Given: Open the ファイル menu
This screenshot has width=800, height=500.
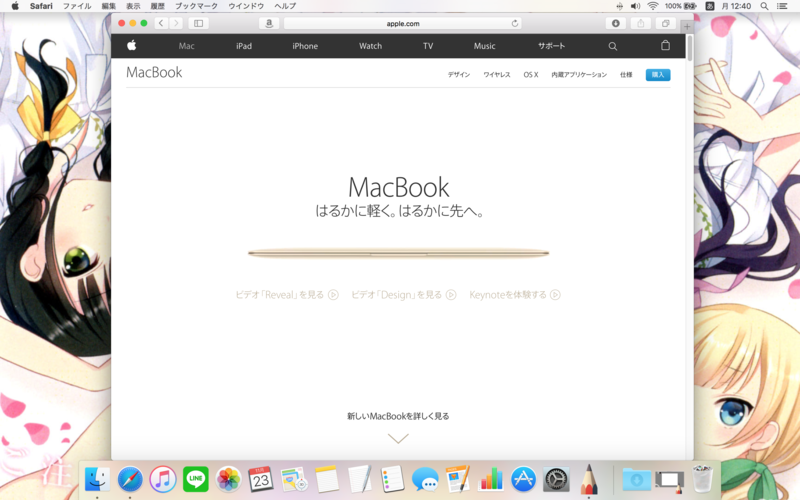Looking at the screenshot, I should (77, 6).
